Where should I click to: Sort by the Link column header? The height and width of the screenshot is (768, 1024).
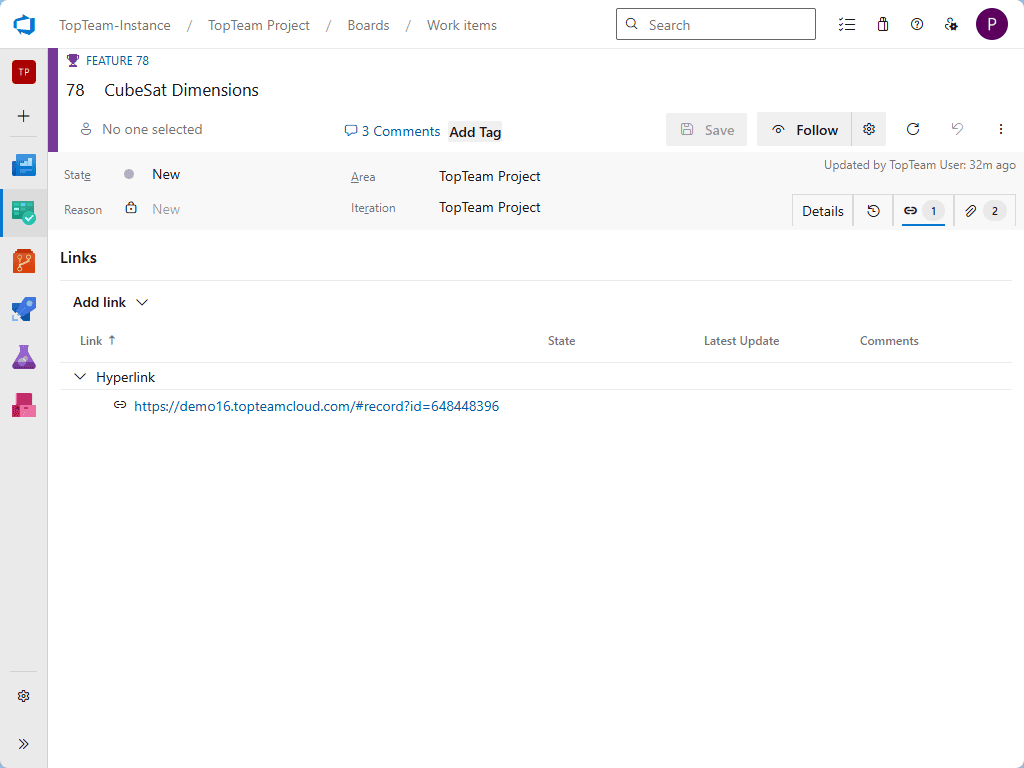pos(91,341)
